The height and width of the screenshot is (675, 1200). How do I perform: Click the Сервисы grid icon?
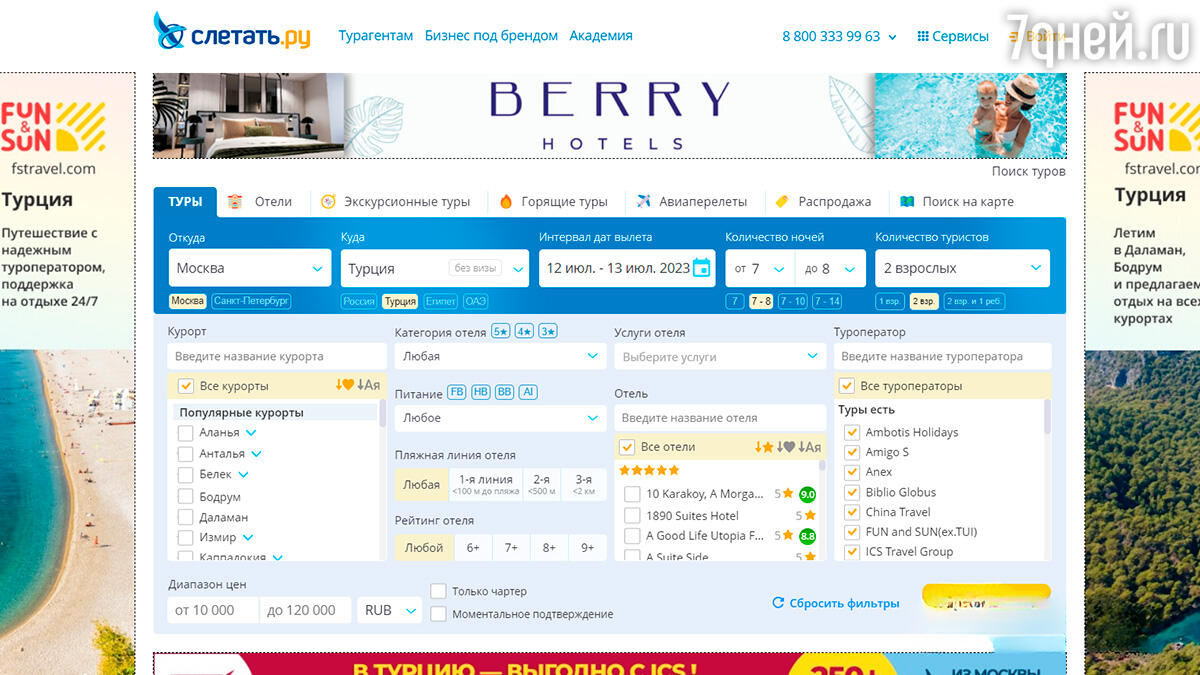[x=923, y=36]
